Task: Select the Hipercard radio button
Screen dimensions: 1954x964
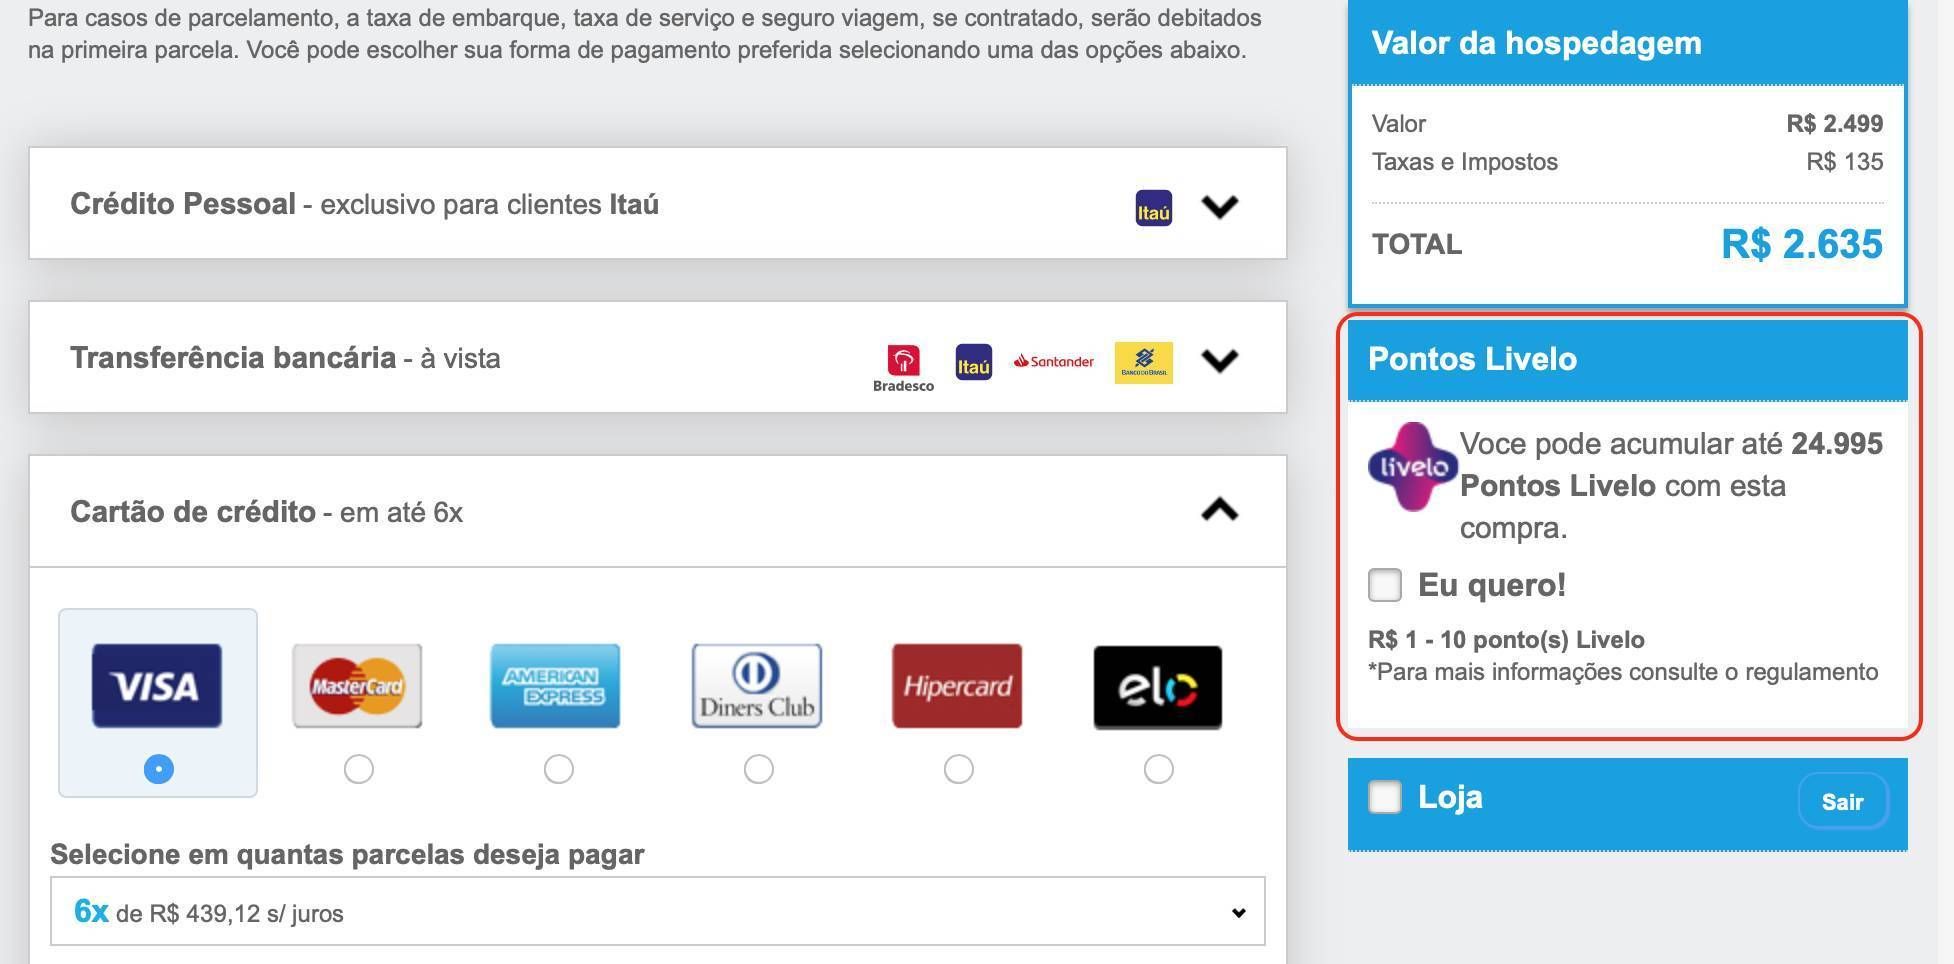Action: pos(958,769)
